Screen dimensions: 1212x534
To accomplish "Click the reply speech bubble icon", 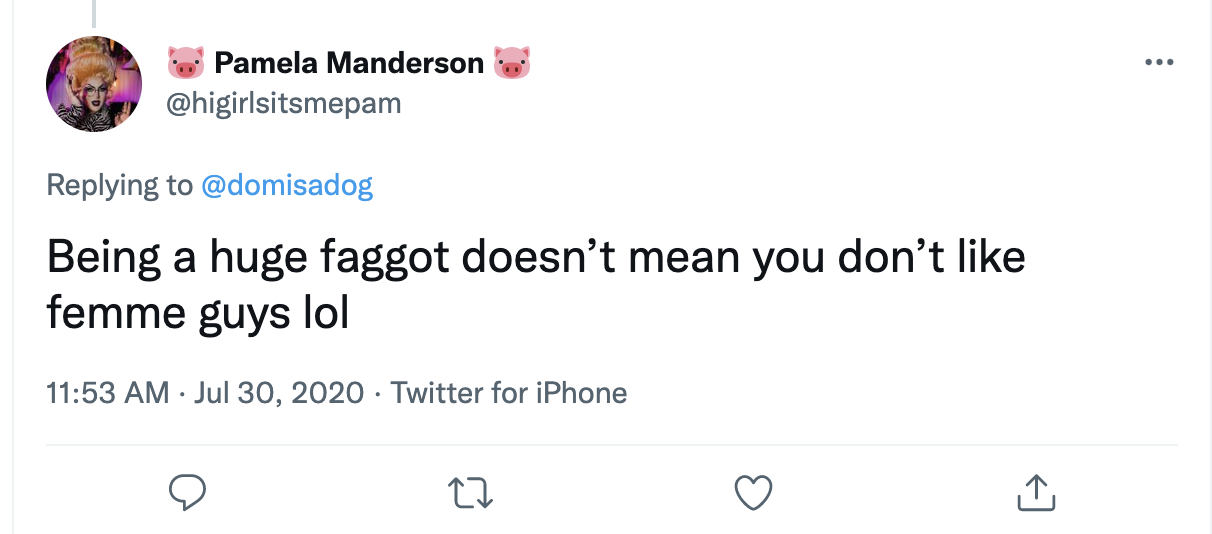I will (x=186, y=490).
